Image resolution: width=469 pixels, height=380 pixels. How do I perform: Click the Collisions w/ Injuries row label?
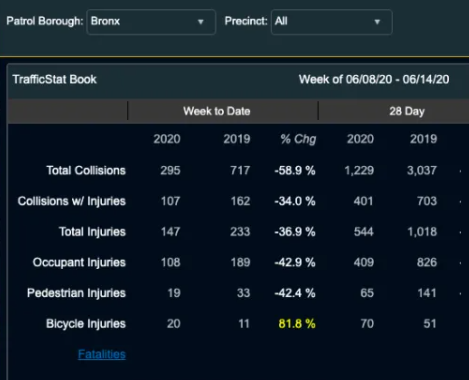pyautogui.click(x=72, y=201)
